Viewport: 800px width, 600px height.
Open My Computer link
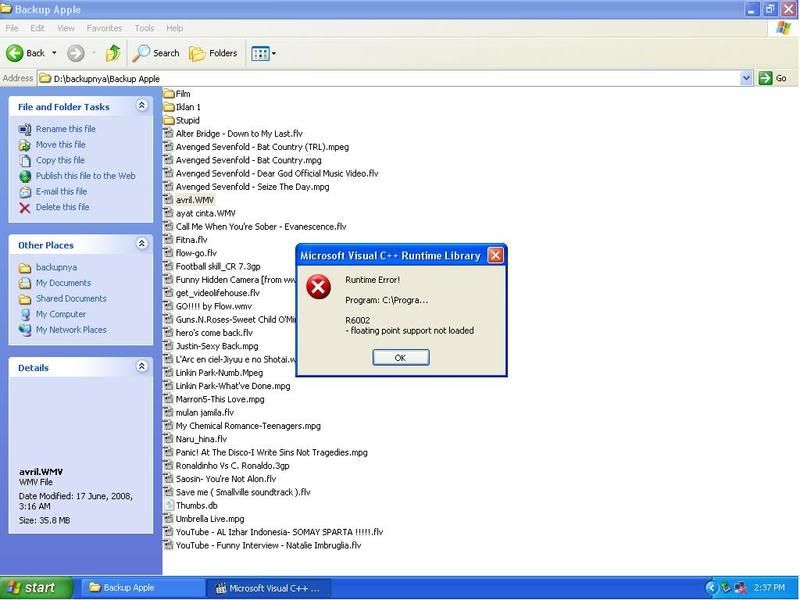[61, 314]
